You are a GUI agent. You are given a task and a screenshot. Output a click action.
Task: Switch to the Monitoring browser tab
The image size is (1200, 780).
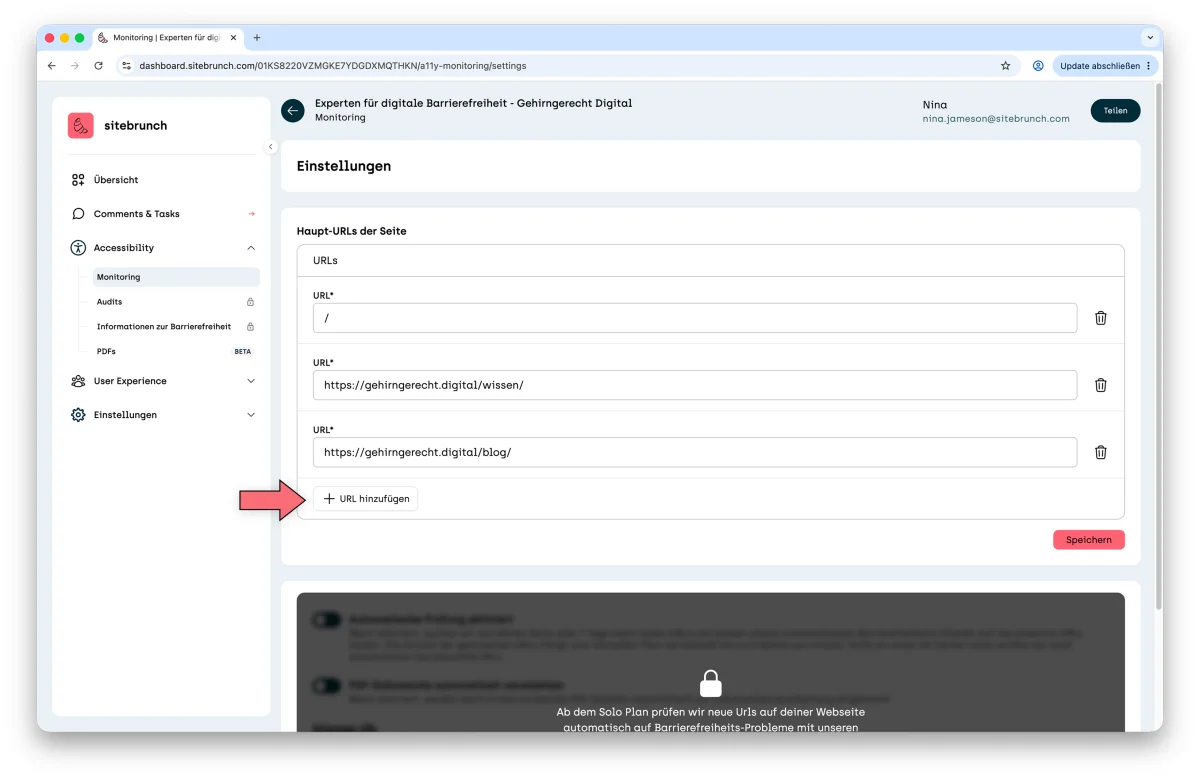pyautogui.click(x=167, y=38)
